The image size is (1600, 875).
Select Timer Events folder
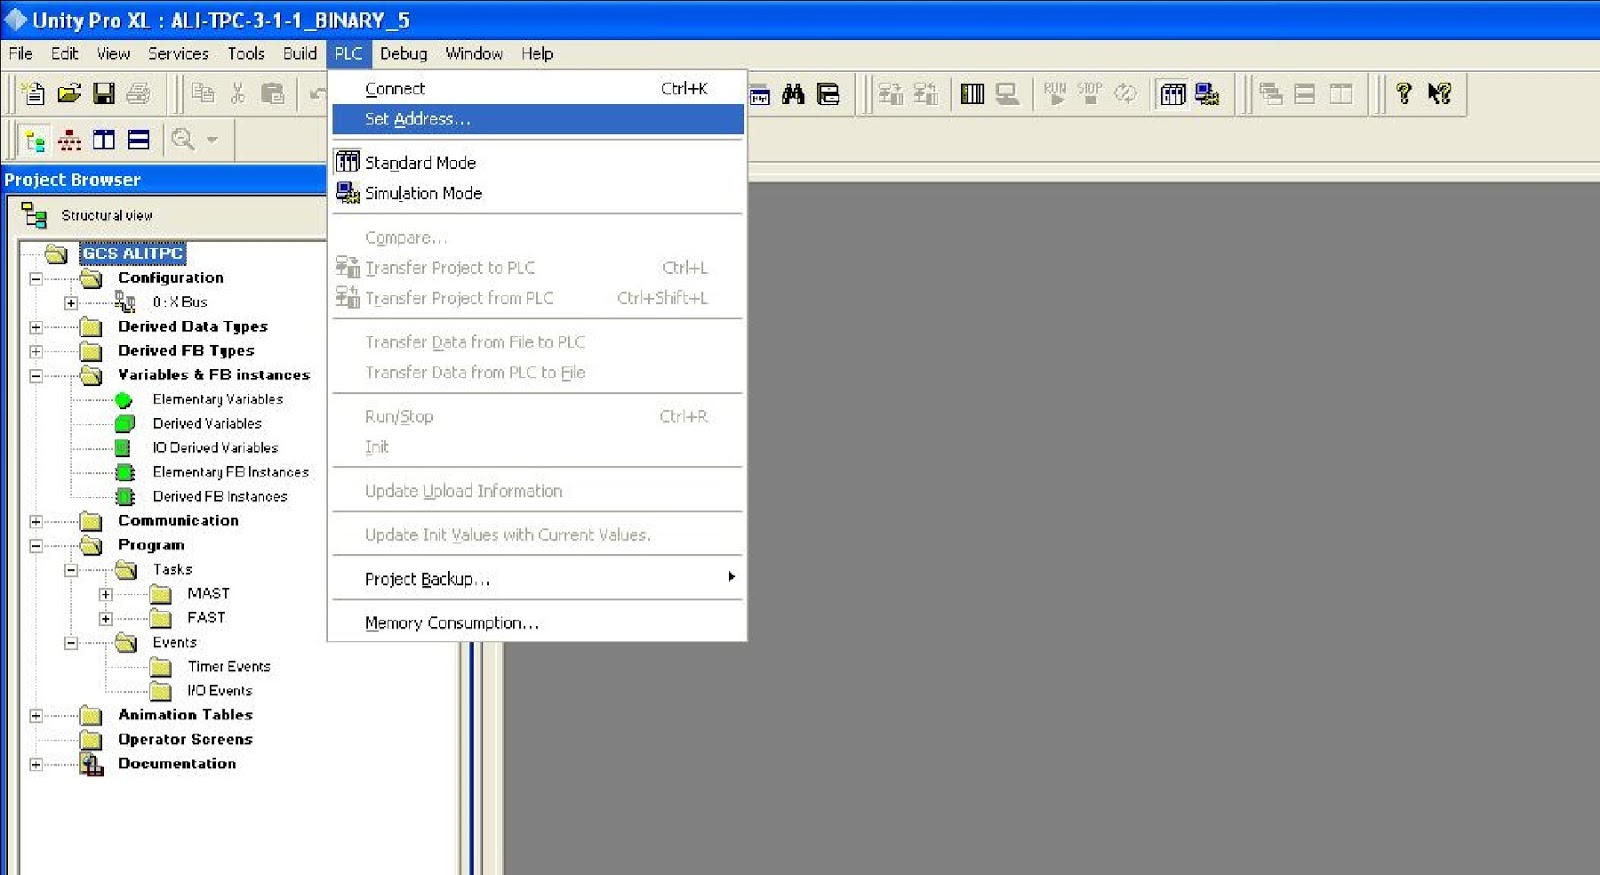click(228, 667)
